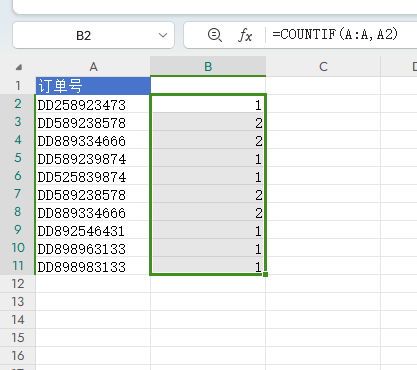This screenshot has width=417, height=370.
Task: Select cell containing DD258923473
Action: click(x=93, y=104)
